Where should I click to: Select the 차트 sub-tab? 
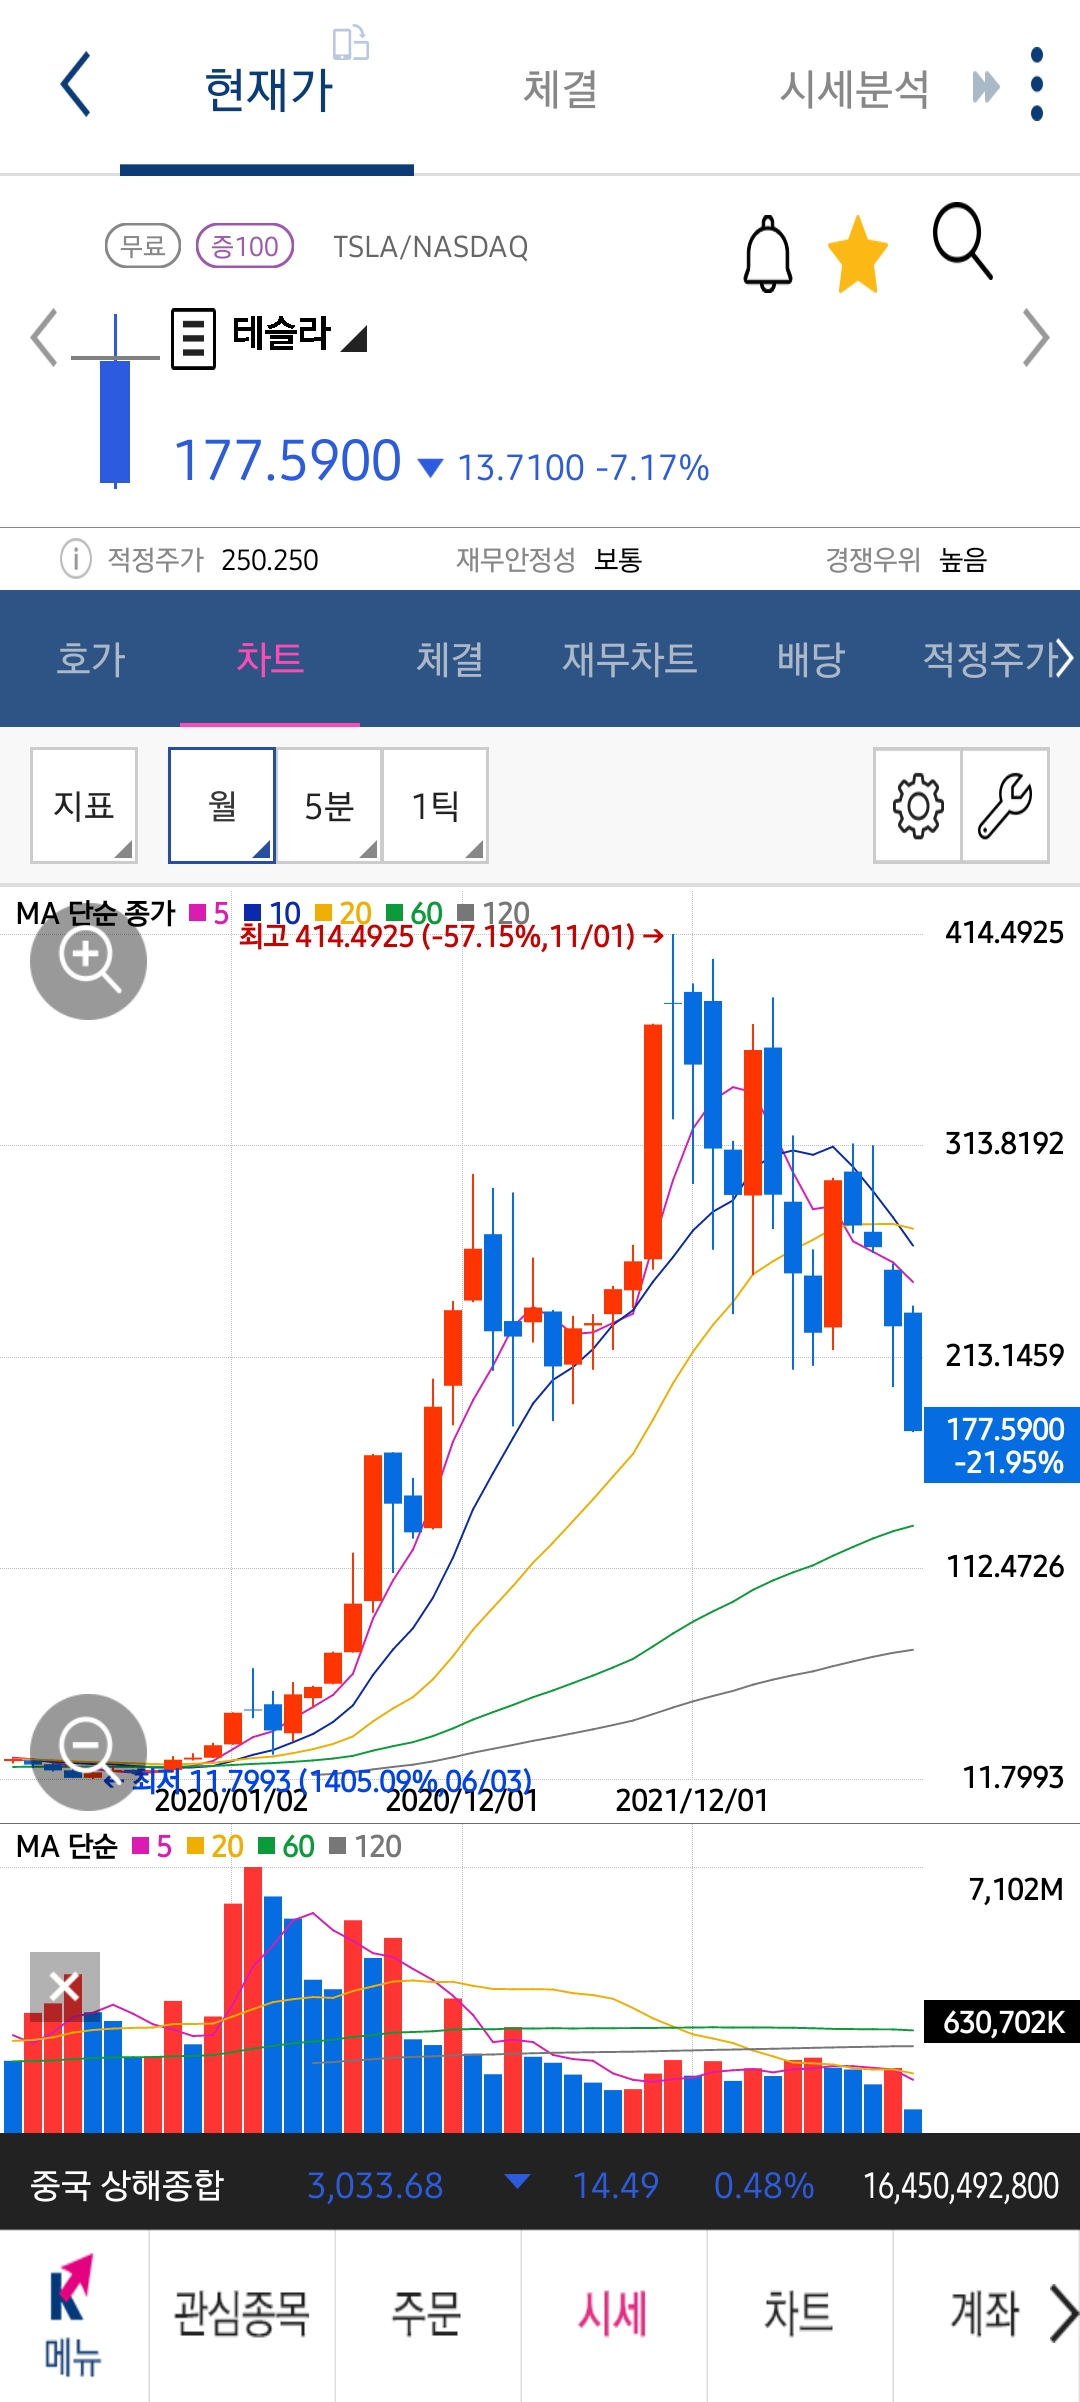270,658
